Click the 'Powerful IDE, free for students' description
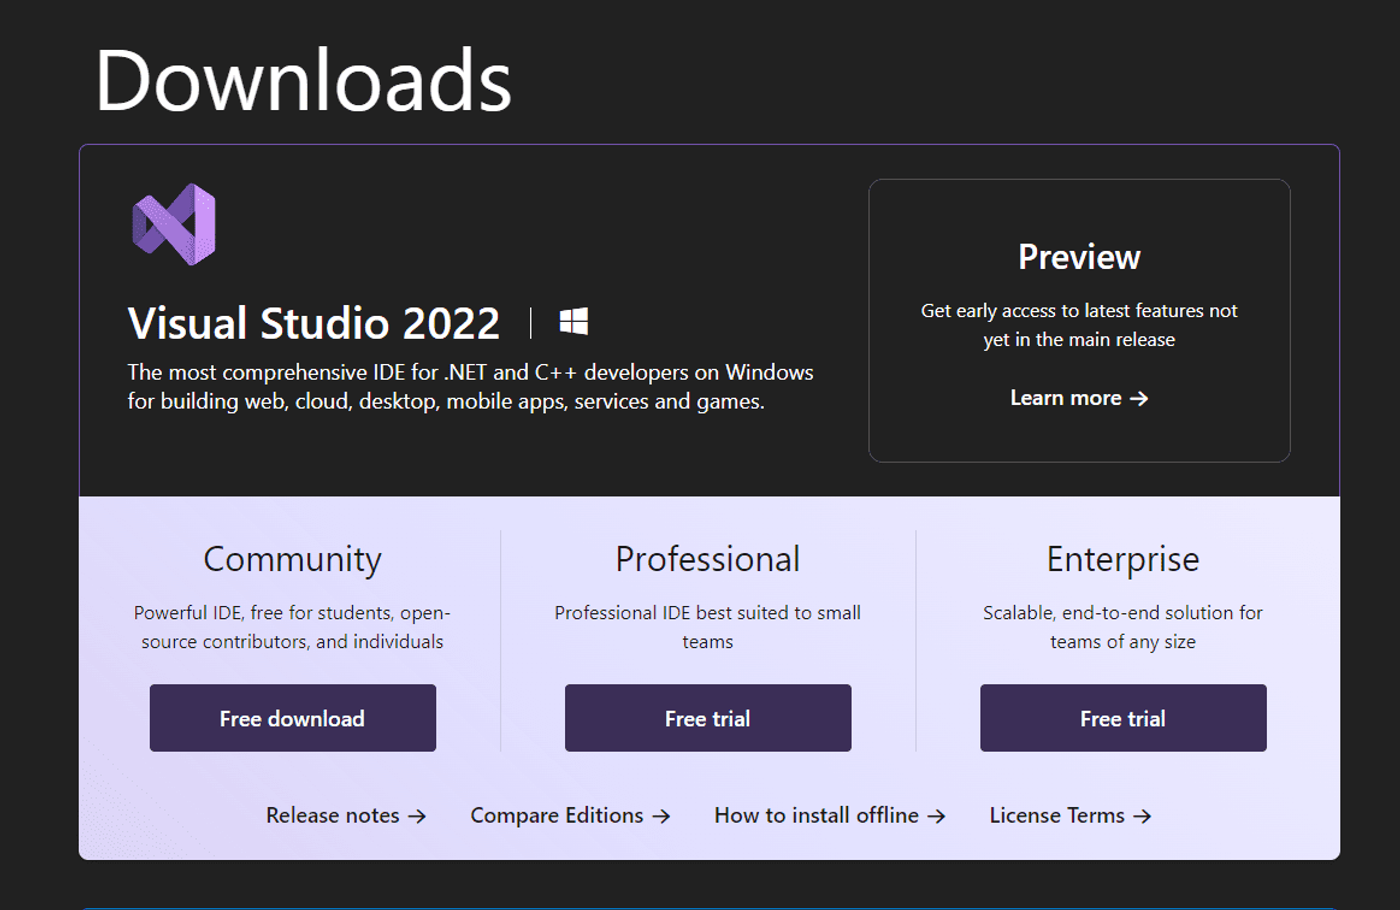 click(x=293, y=627)
